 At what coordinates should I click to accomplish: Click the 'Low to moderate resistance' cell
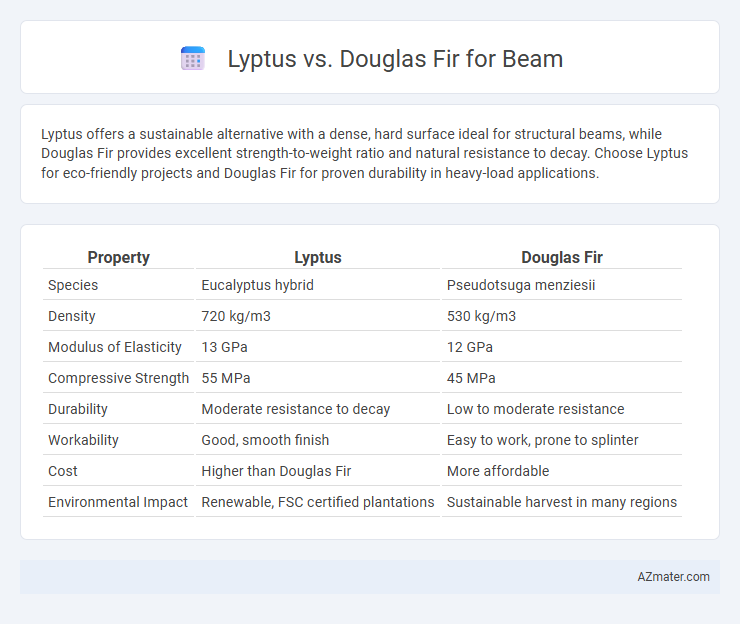click(x=536, y=409)
